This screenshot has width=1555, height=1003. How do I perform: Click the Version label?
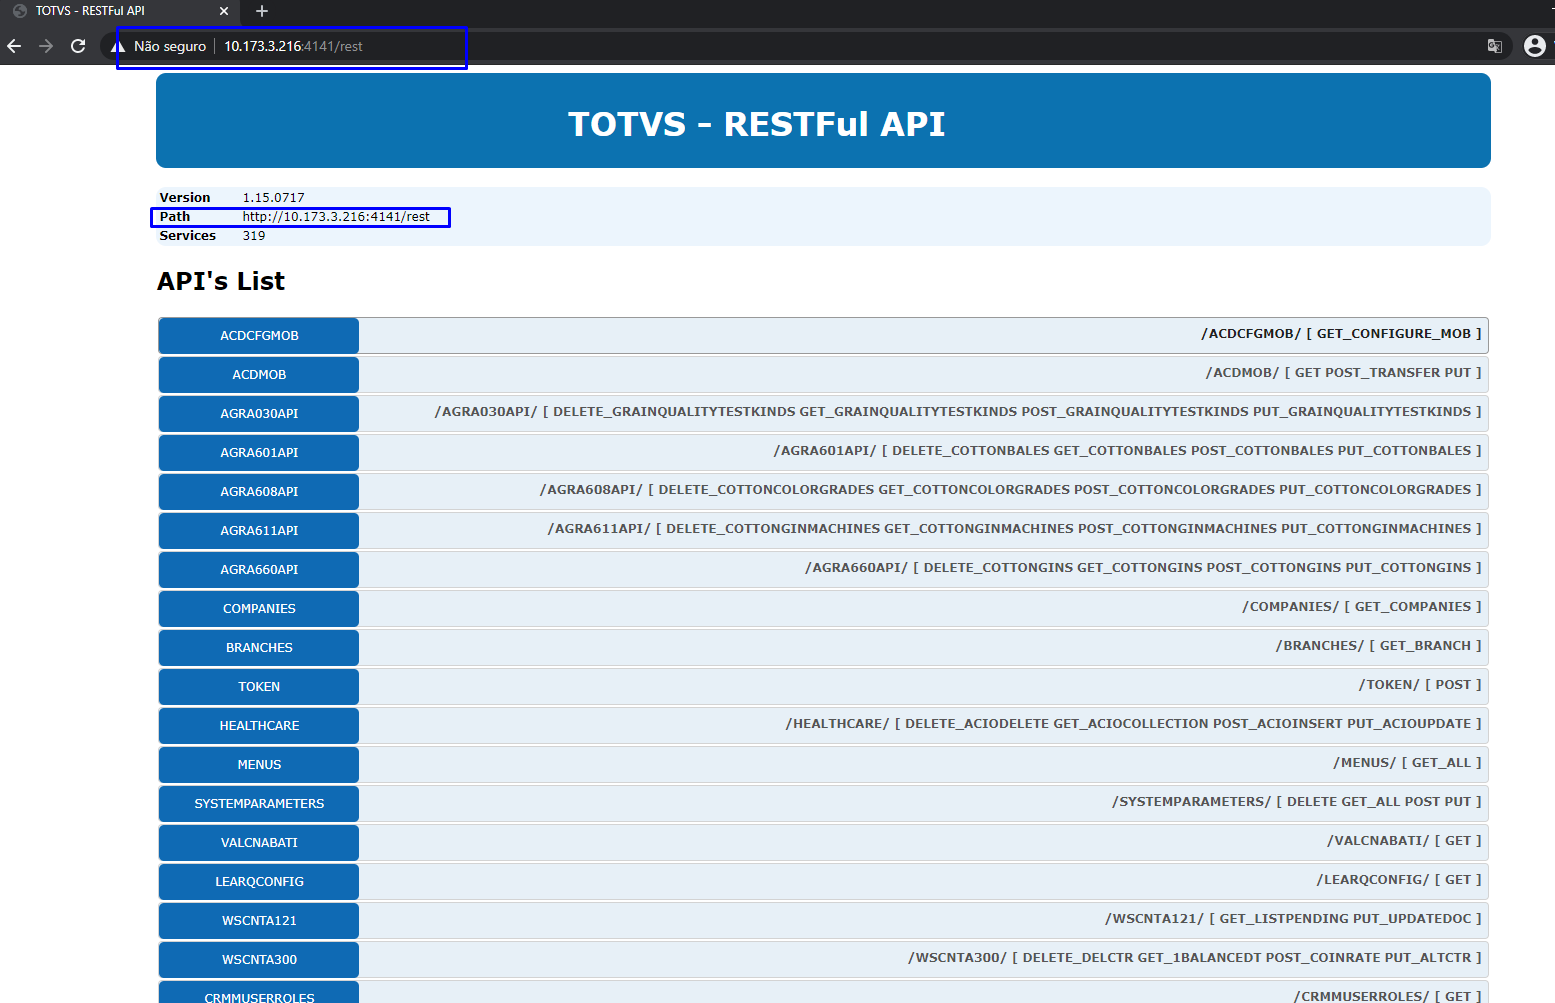pyautogui.click(x=185, y=198)
